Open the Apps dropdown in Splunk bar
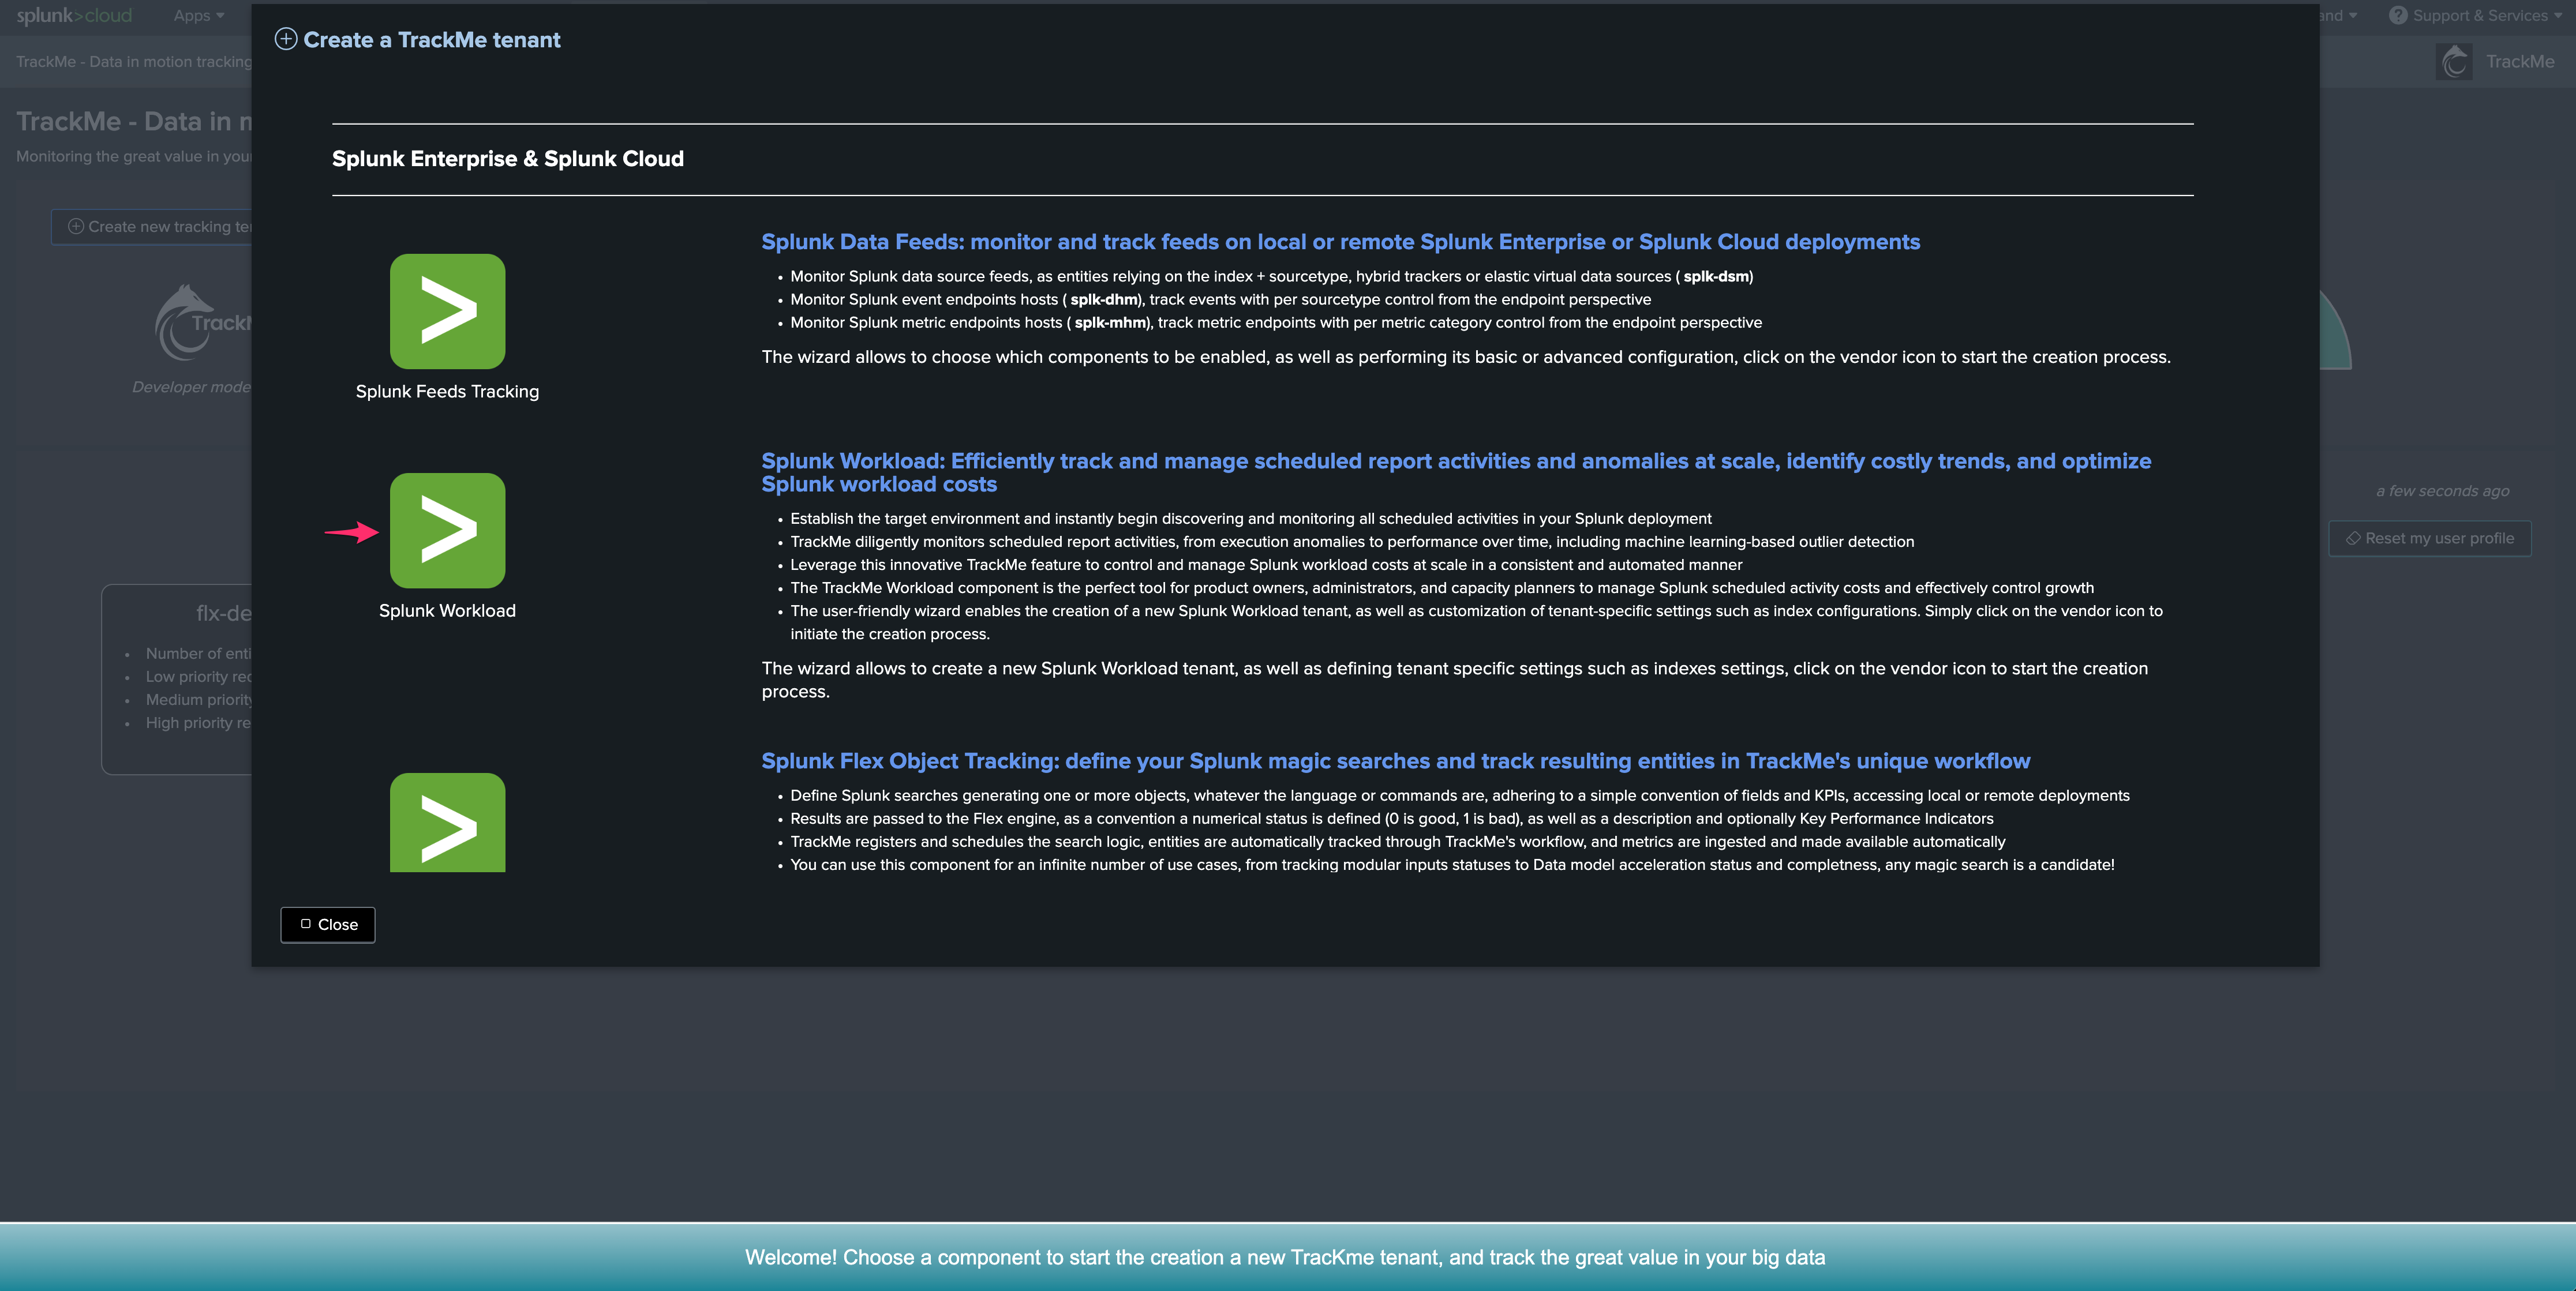 (198, 15)
